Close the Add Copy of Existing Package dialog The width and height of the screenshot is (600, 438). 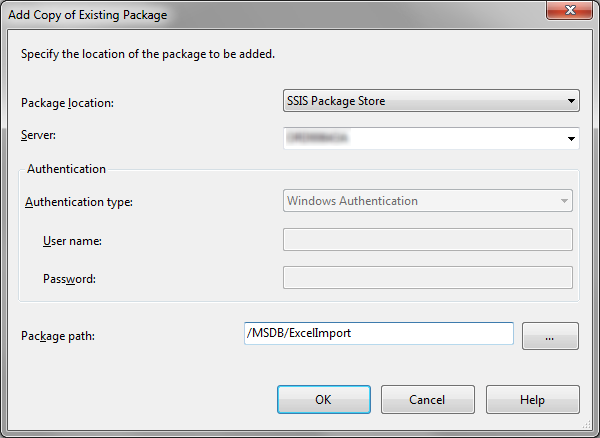[x=569, y=10]
